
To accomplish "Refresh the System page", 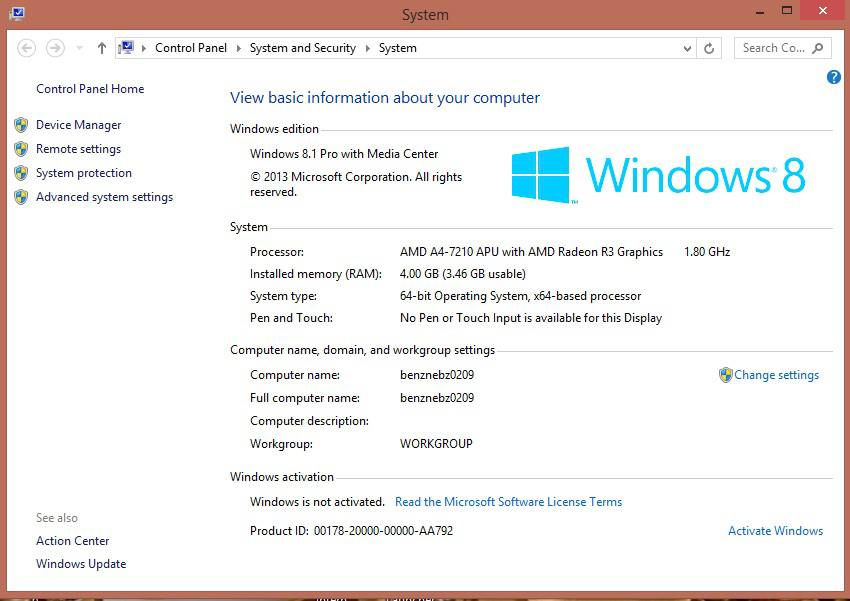I will [x=709, y=48].
